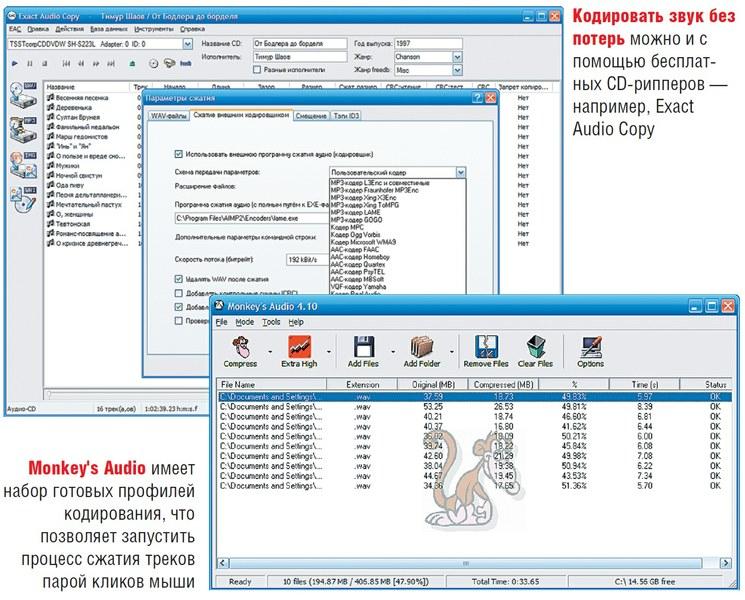
Task: Click the Add Files floppy icon
Action: 361,347
